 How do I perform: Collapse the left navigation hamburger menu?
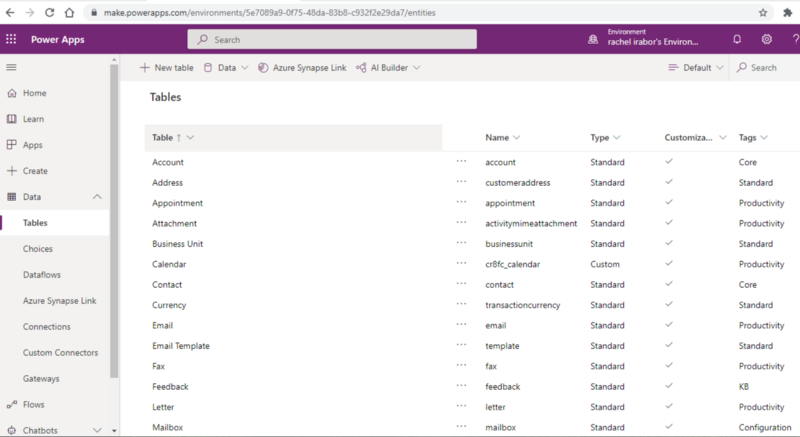tap(11, 67)
